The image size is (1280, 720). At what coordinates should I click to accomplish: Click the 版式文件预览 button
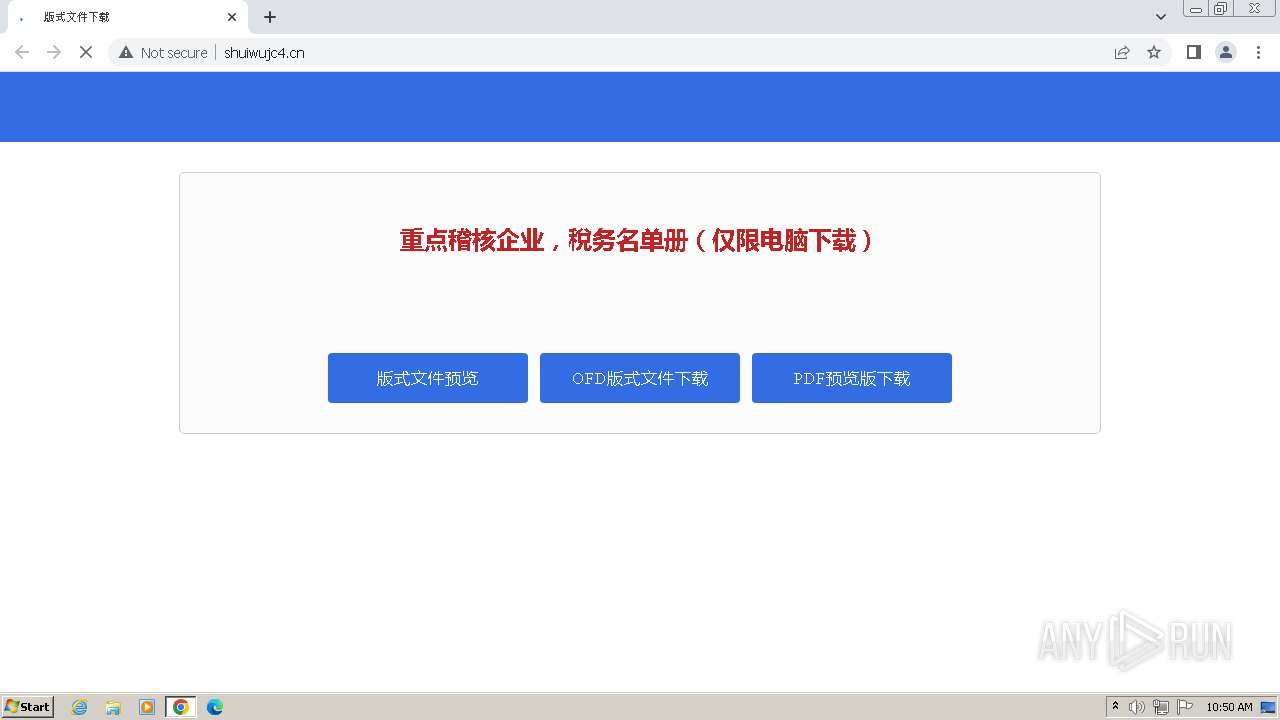(428, 378)
